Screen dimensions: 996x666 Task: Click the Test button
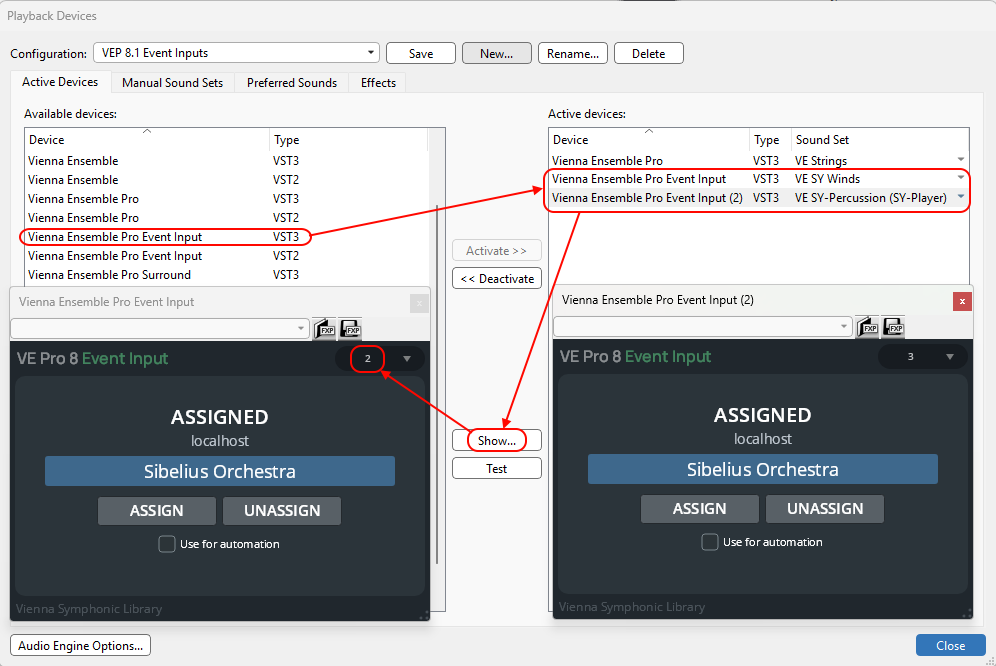pyautogui.click(x=497, y=468)
